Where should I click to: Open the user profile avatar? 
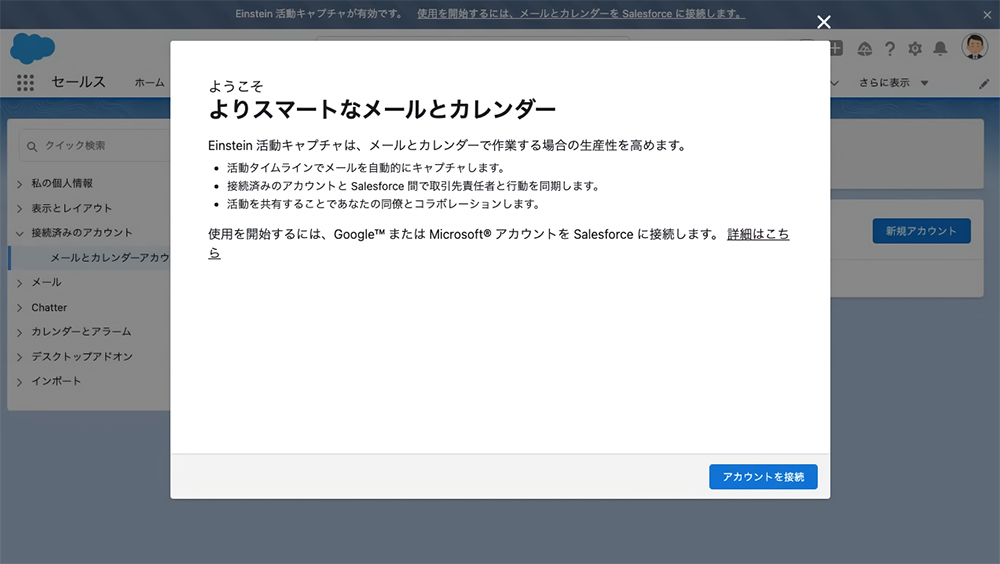click(x=974, y=47)
